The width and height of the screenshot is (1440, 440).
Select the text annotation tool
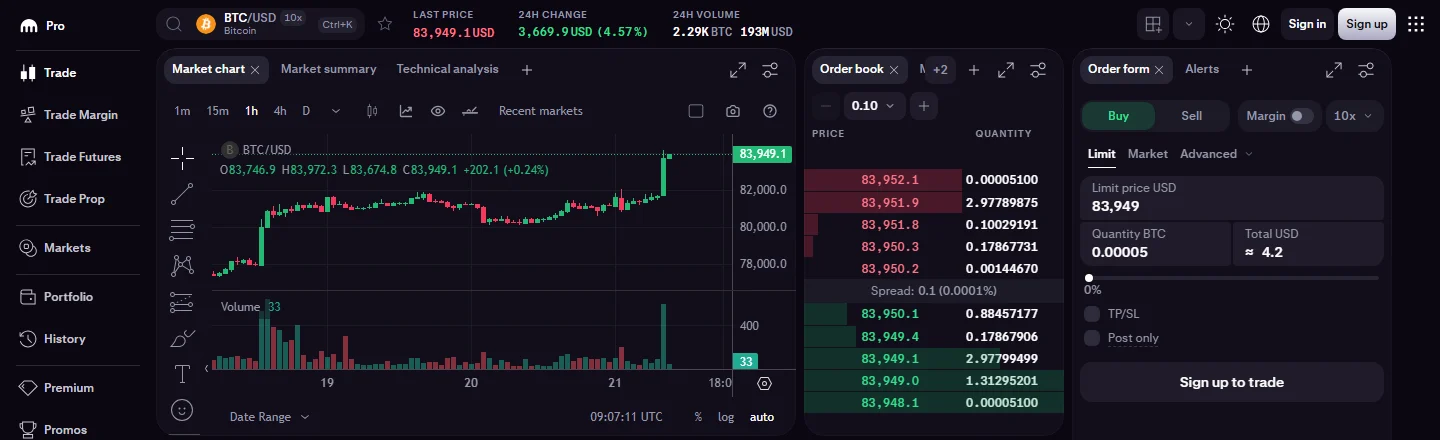tap(182, 374)
